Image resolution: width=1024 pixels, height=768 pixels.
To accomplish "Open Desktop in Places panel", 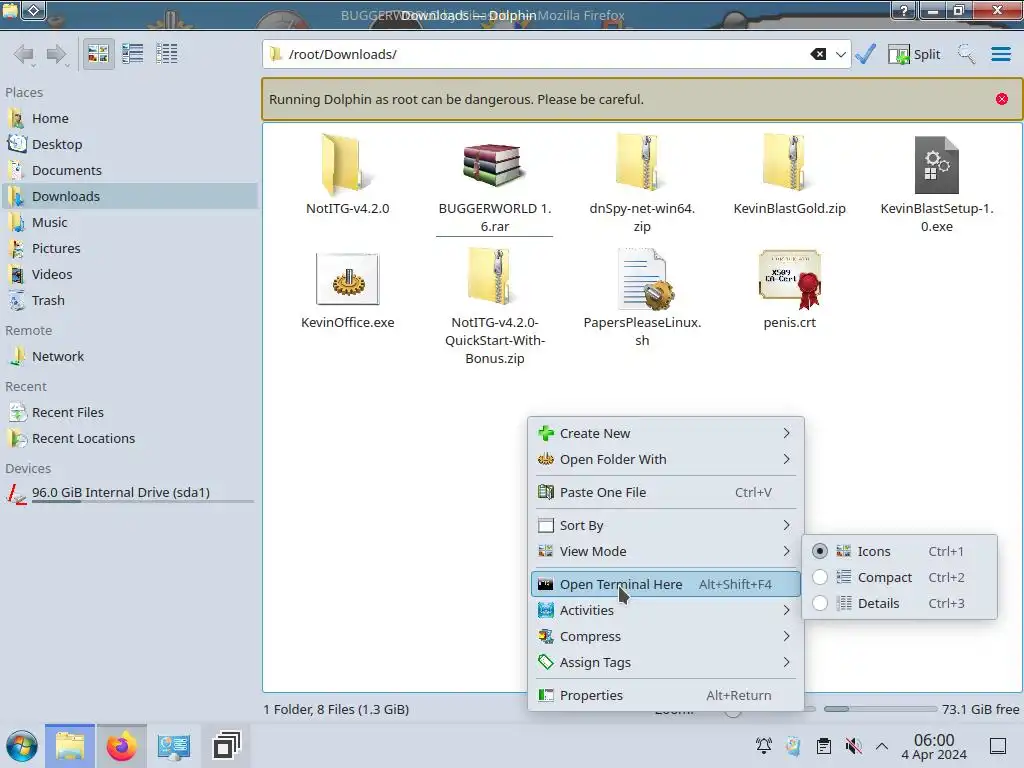I will 129,144.
